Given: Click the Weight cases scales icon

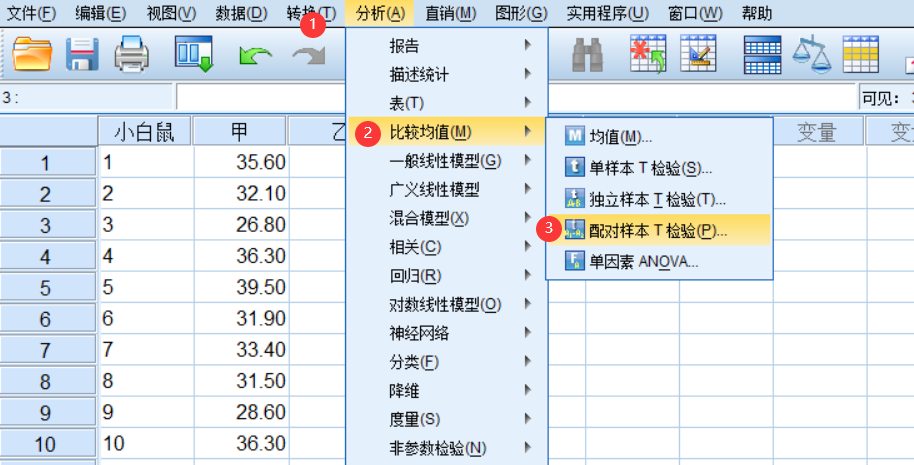Looking at the screenshot, I should coord(811,54).
